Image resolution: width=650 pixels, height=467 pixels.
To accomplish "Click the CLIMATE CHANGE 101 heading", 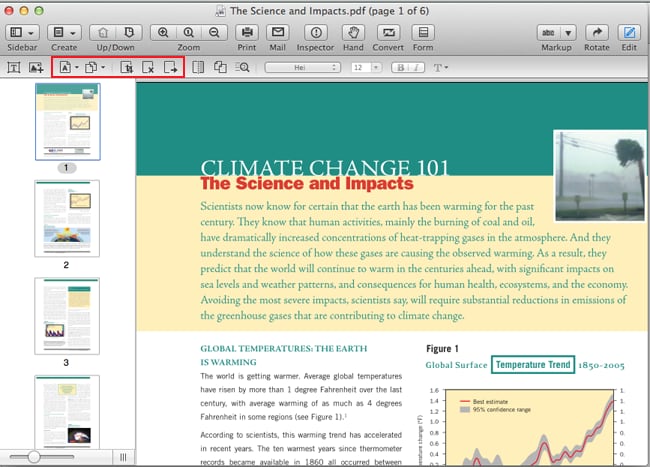I will click(x=325, y=167).
